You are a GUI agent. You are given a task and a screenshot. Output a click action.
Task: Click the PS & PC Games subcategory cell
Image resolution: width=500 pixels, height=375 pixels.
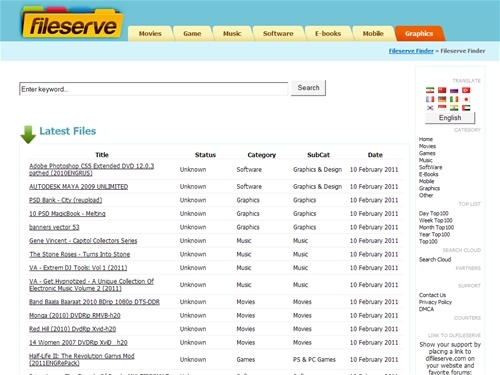tap(314, 359)
